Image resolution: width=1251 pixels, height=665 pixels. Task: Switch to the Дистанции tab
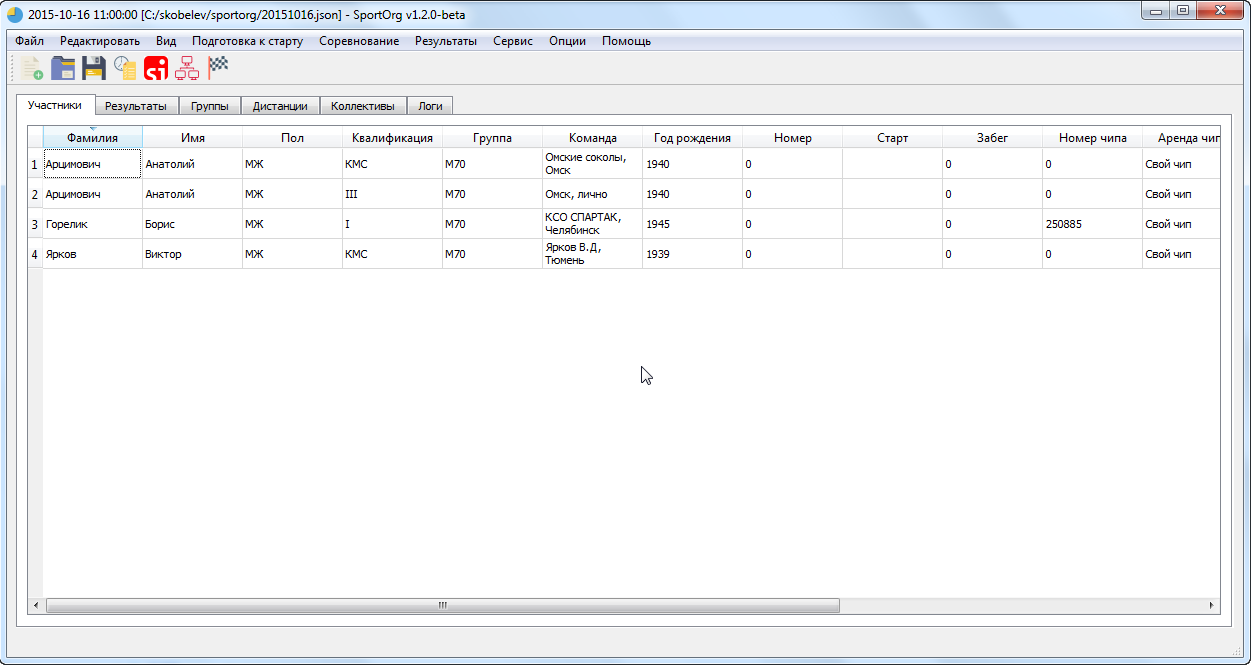coord(280,106)
